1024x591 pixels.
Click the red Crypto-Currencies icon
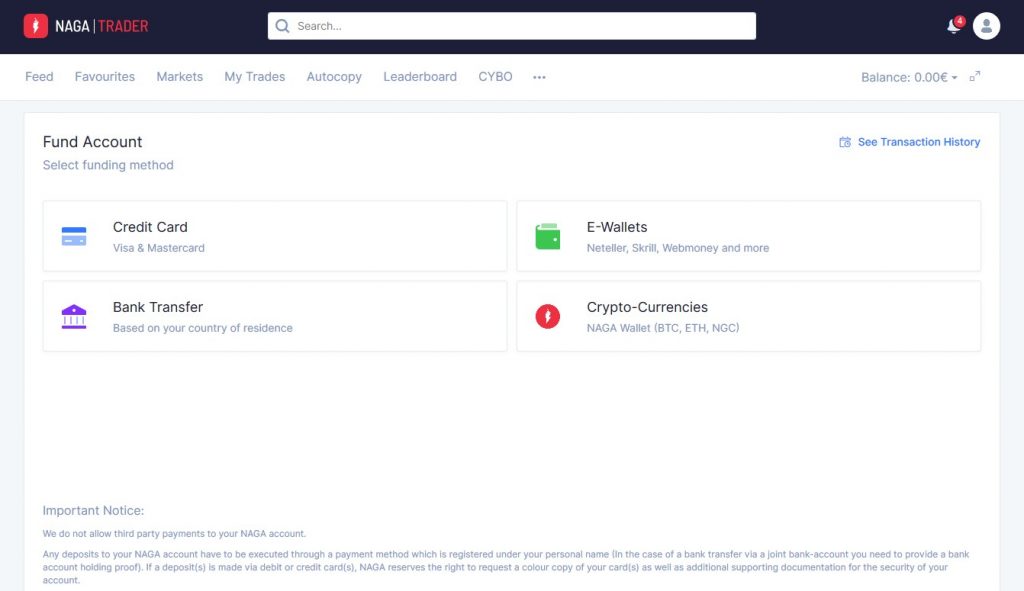click(x=547, y=316)
